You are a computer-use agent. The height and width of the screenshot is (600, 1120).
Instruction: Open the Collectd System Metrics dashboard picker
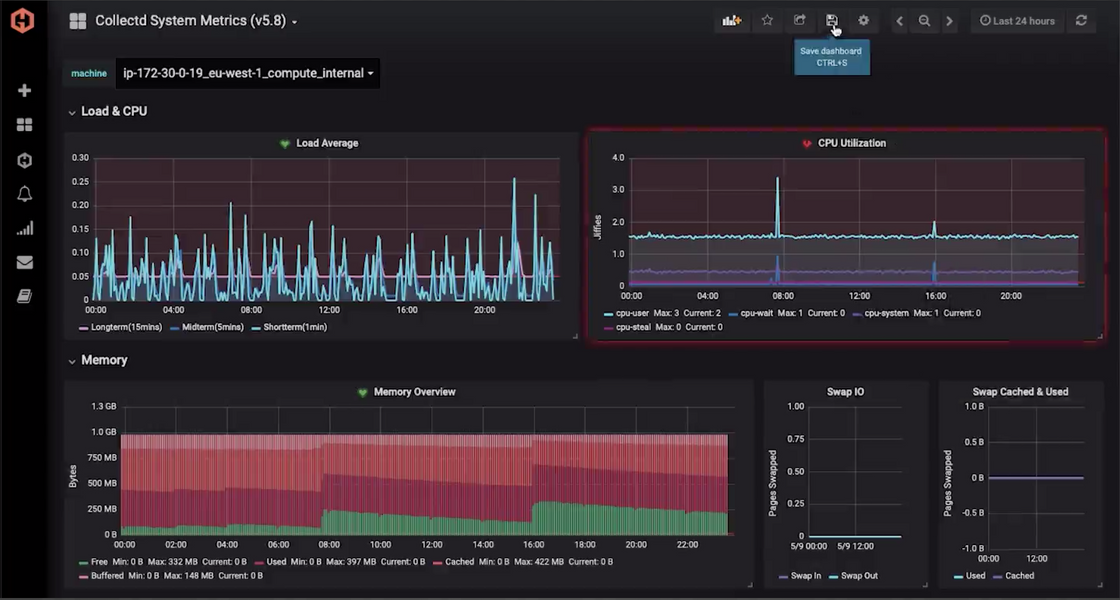195,21
